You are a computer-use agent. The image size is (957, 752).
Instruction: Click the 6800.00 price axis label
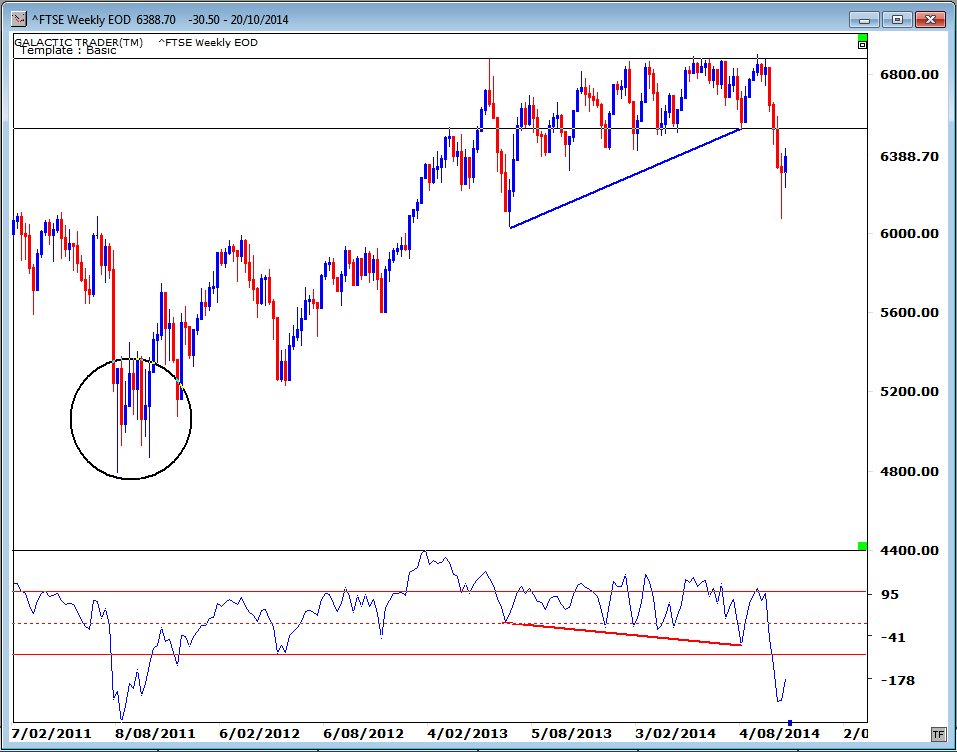pos(909,74)
